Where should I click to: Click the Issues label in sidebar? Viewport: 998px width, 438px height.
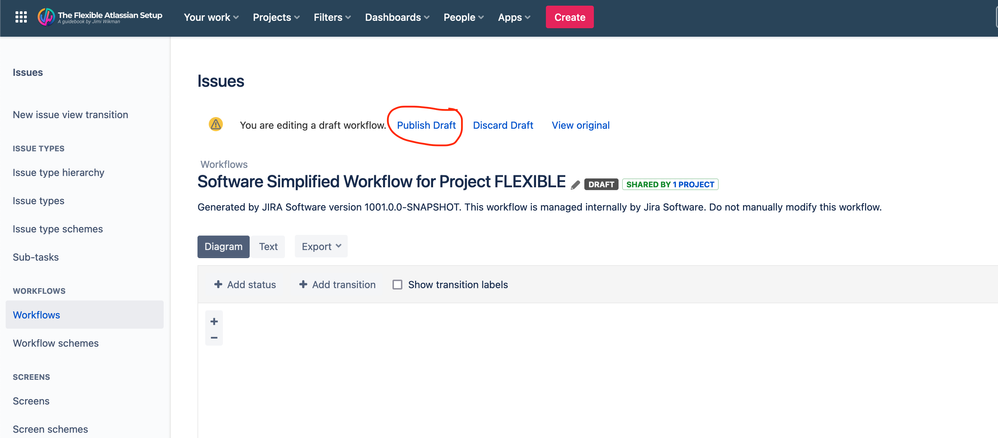[x=28, y=73]
